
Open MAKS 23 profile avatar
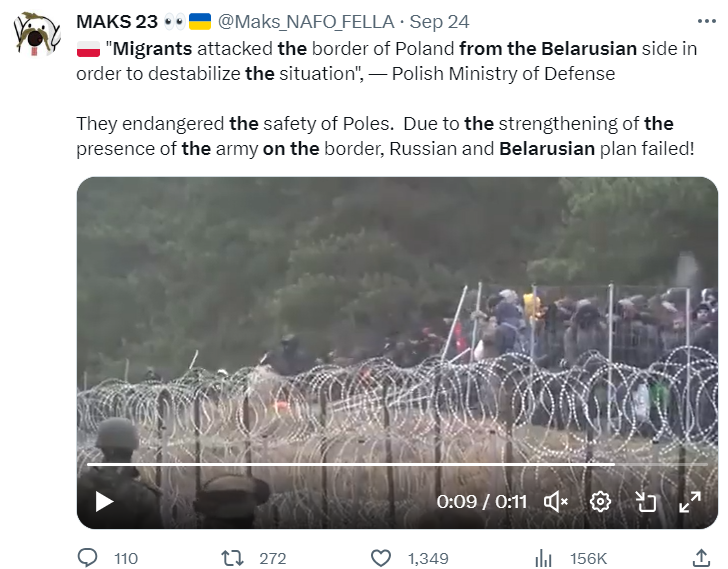coord(37,34)
